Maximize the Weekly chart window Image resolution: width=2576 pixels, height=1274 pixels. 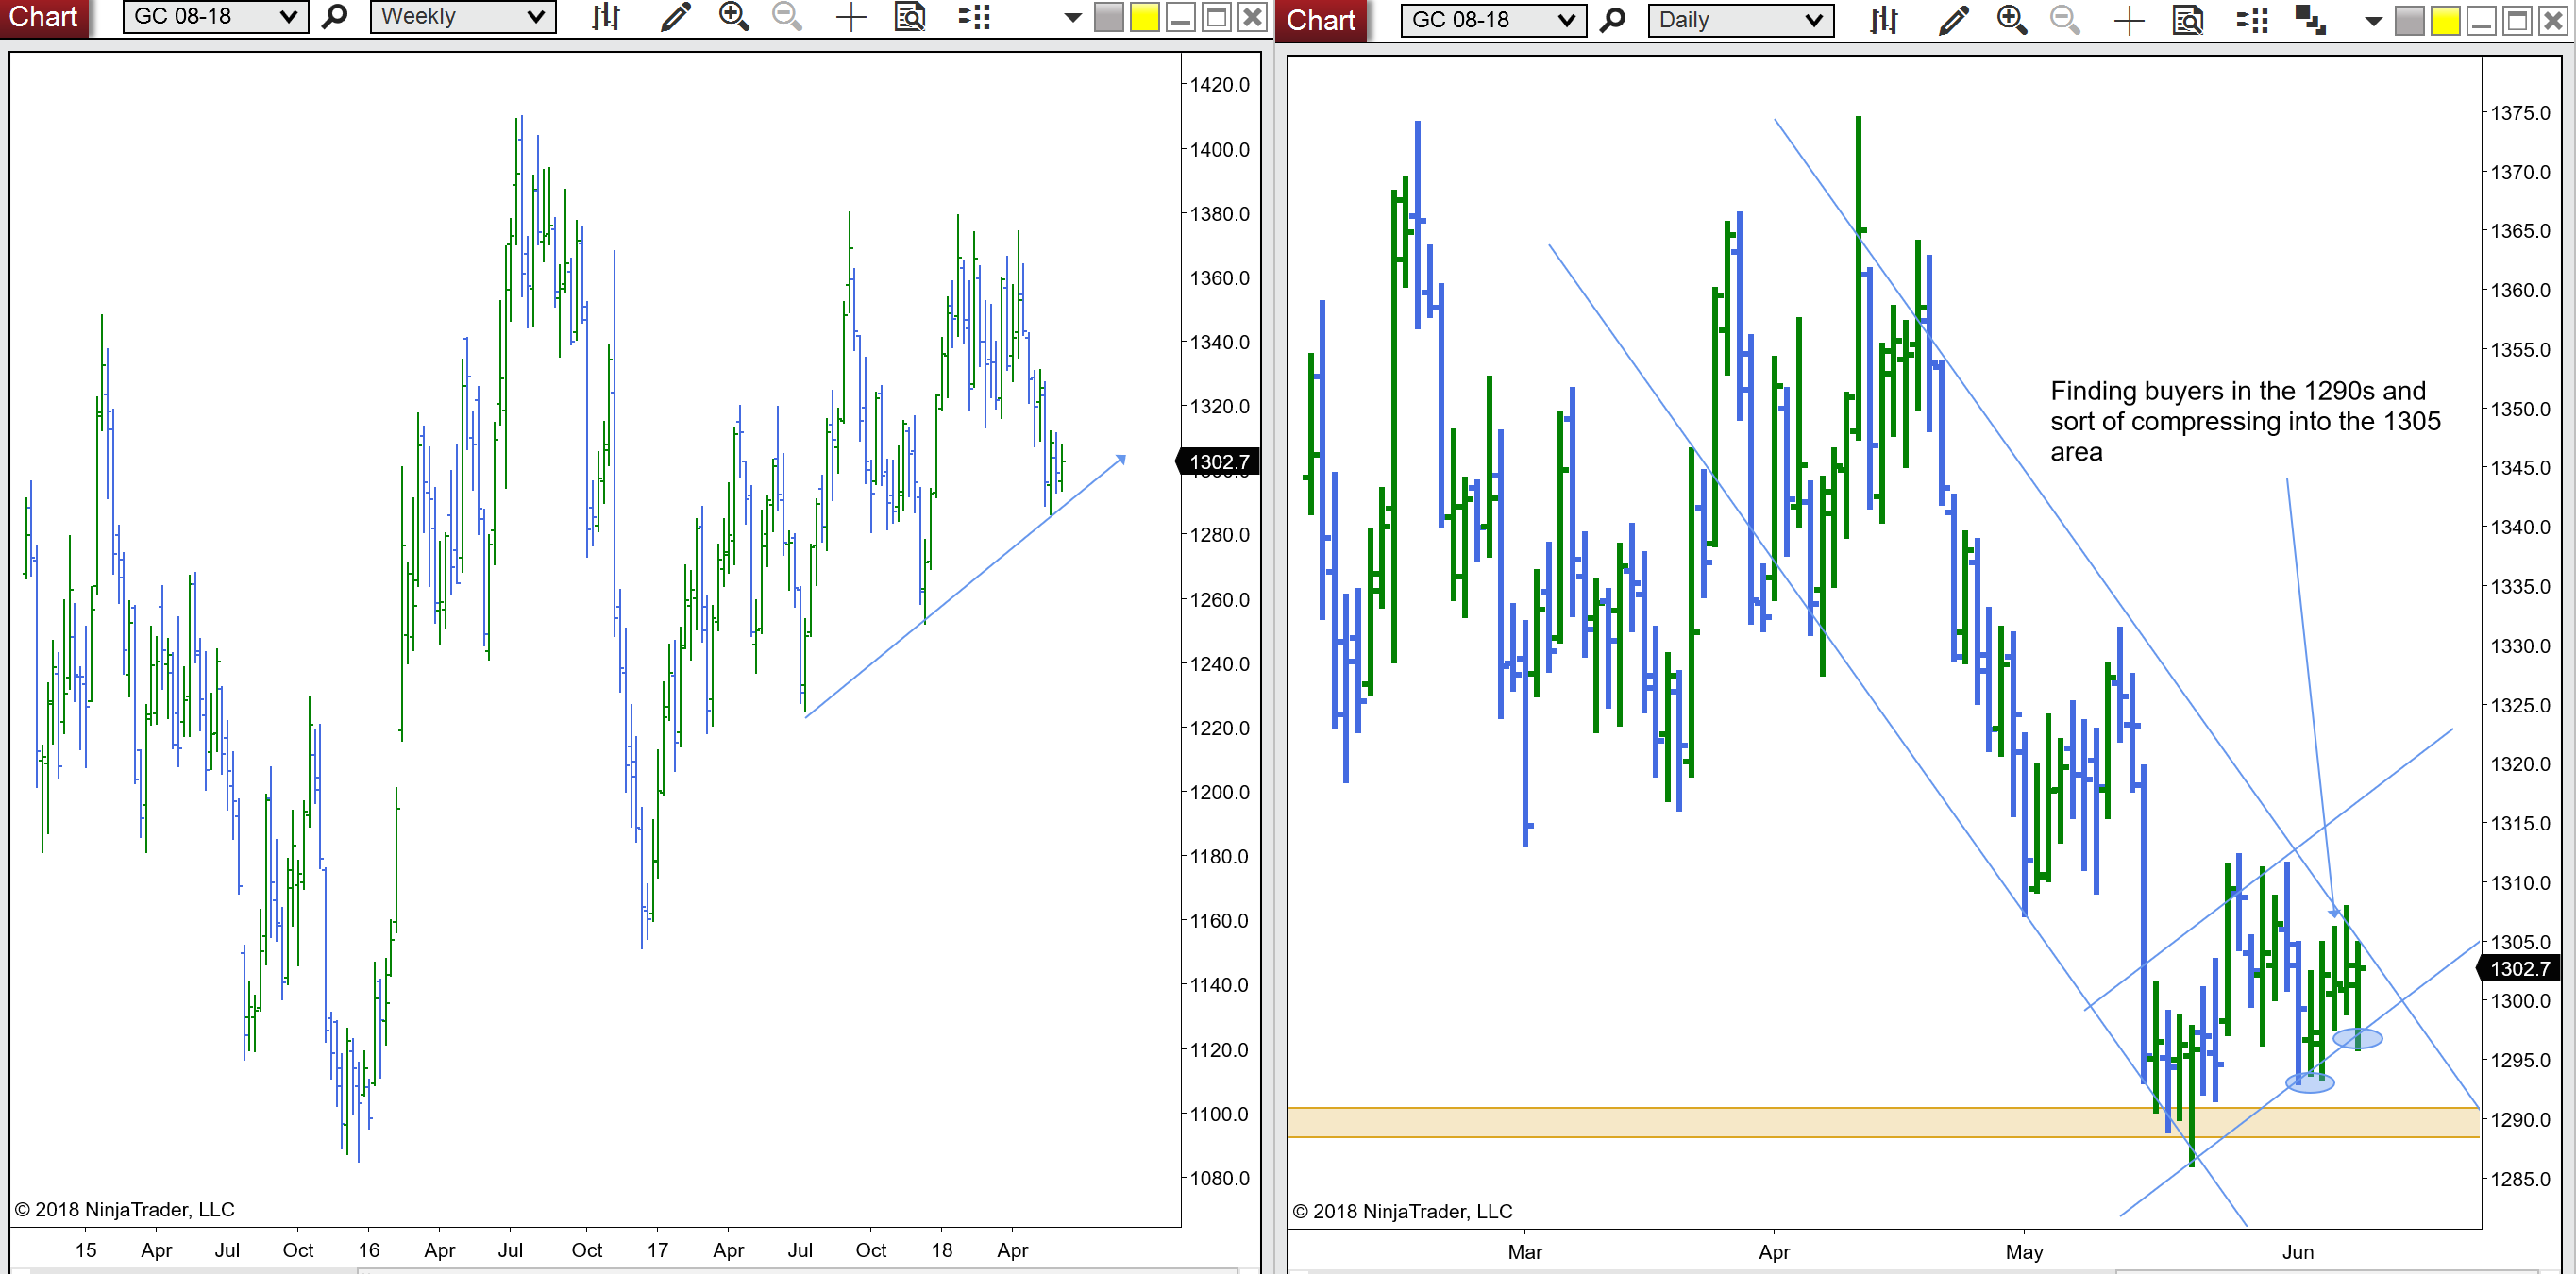[1217, 17]
